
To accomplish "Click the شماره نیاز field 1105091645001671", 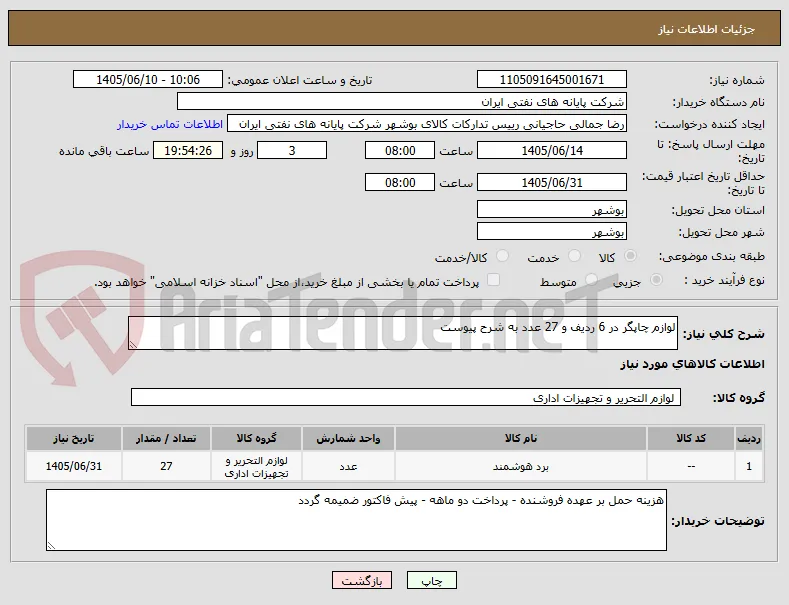I will coord(551,80).
